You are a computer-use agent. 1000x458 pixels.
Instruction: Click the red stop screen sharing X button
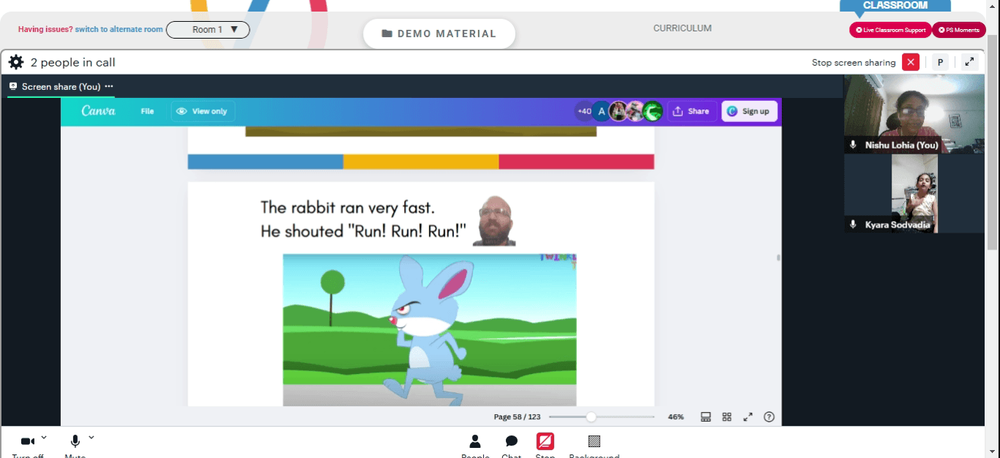tap(911, 62)
